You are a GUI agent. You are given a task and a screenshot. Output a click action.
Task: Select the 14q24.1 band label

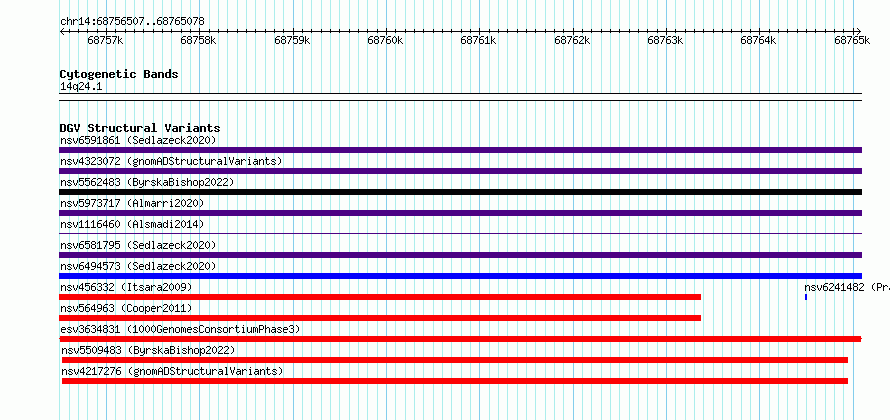click(81, 87)
